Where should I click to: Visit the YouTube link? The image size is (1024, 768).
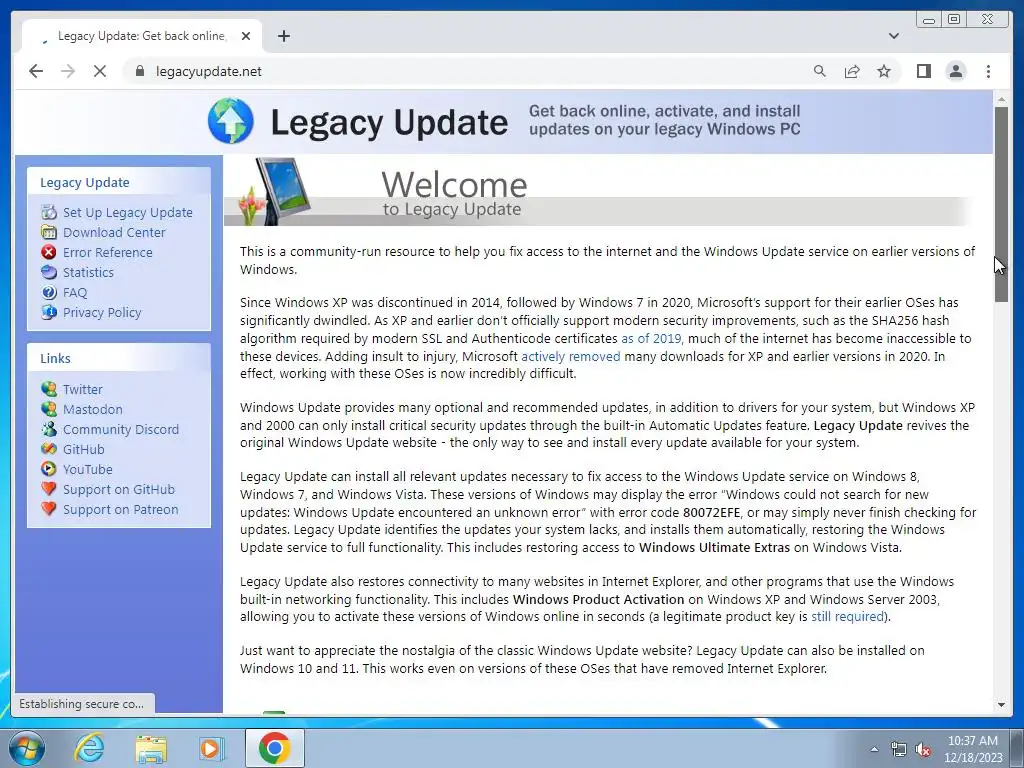pos(88,469)
